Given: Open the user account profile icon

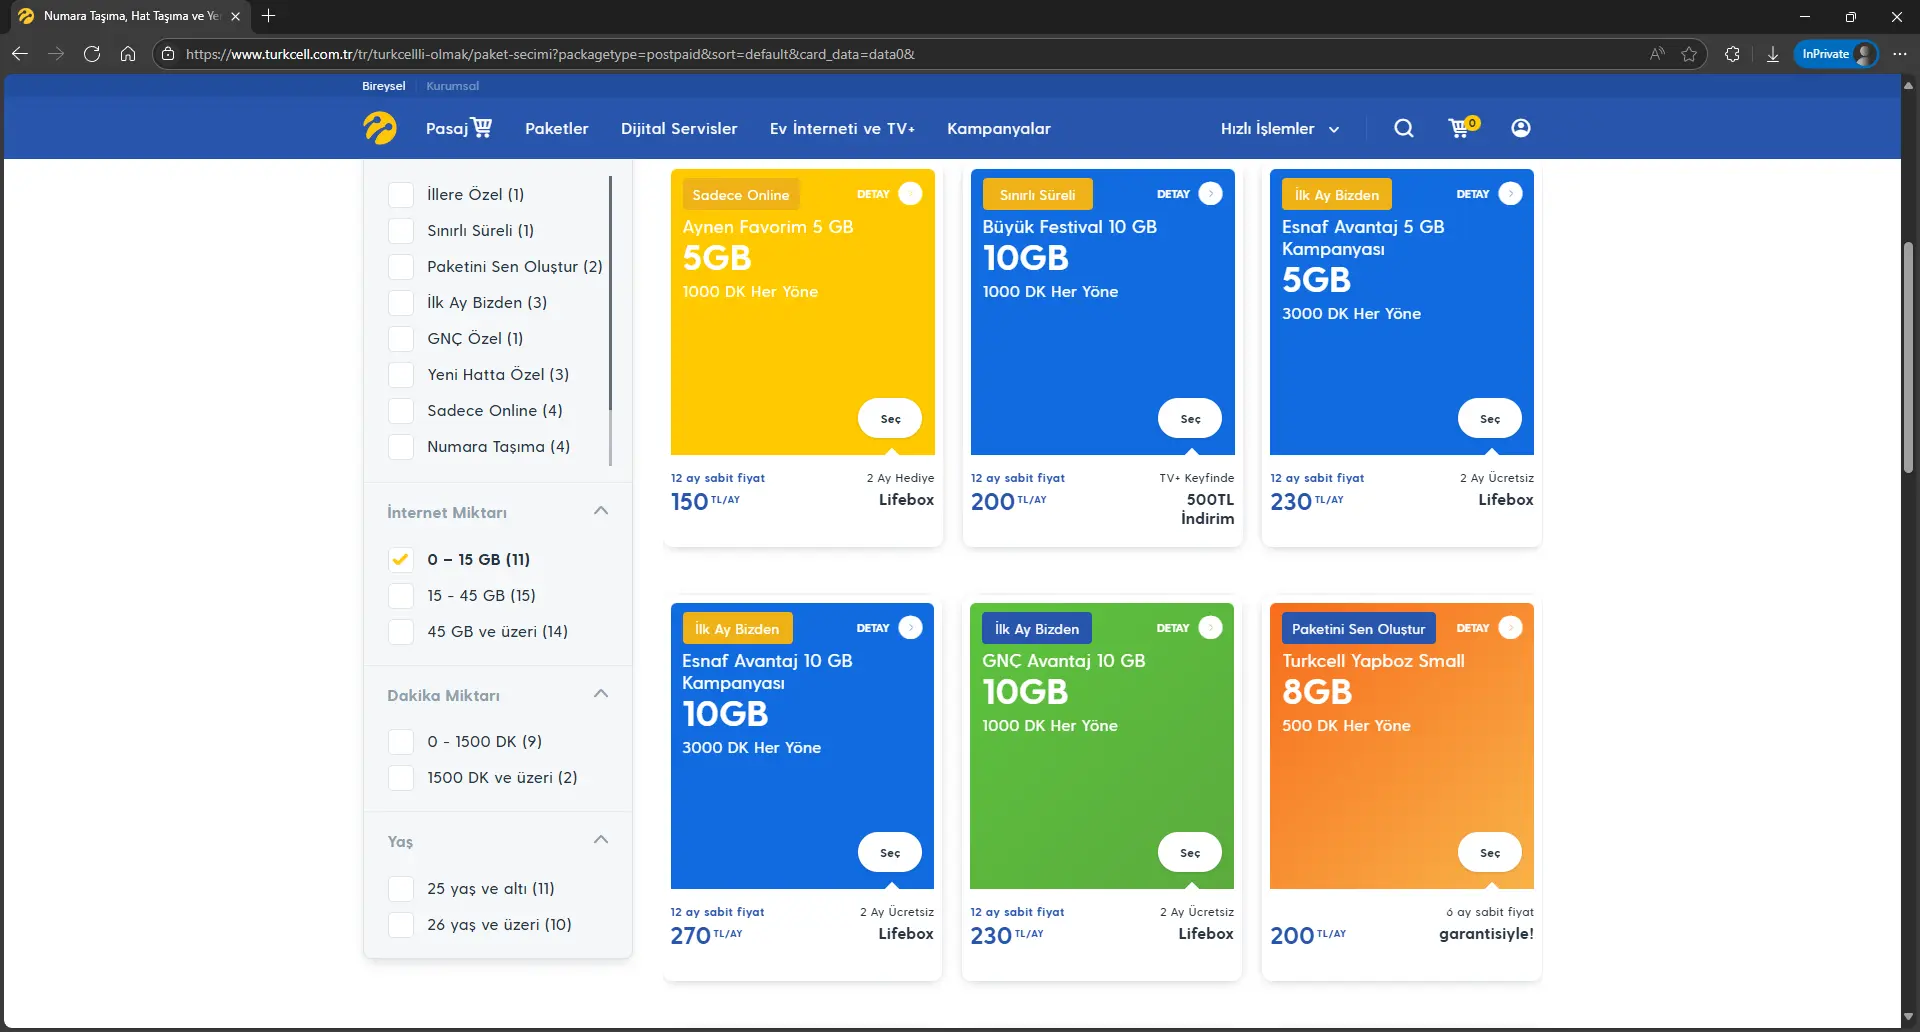Looking at the screenshot, I should click(x=1521, y=128).
